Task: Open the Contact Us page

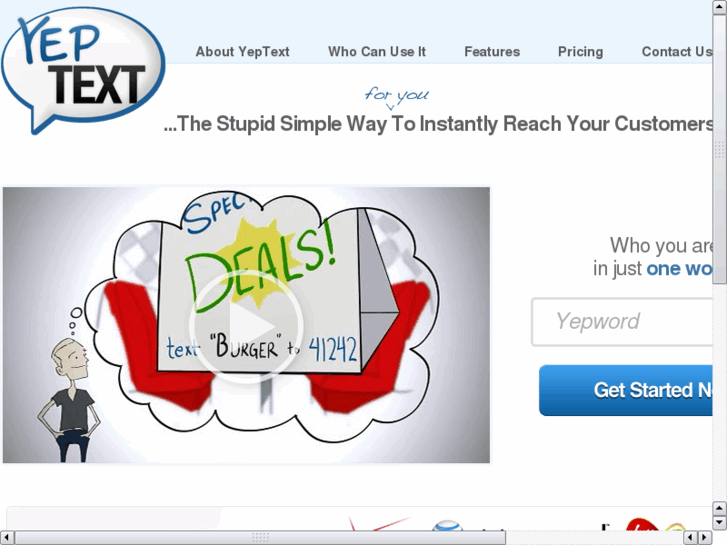Action: pos(677,51)
